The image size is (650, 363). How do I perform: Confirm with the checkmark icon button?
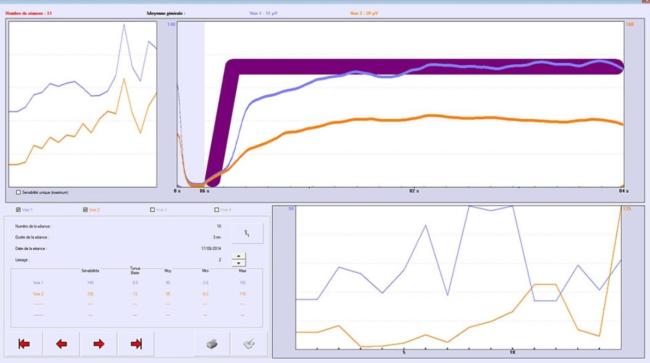point(249,344)
